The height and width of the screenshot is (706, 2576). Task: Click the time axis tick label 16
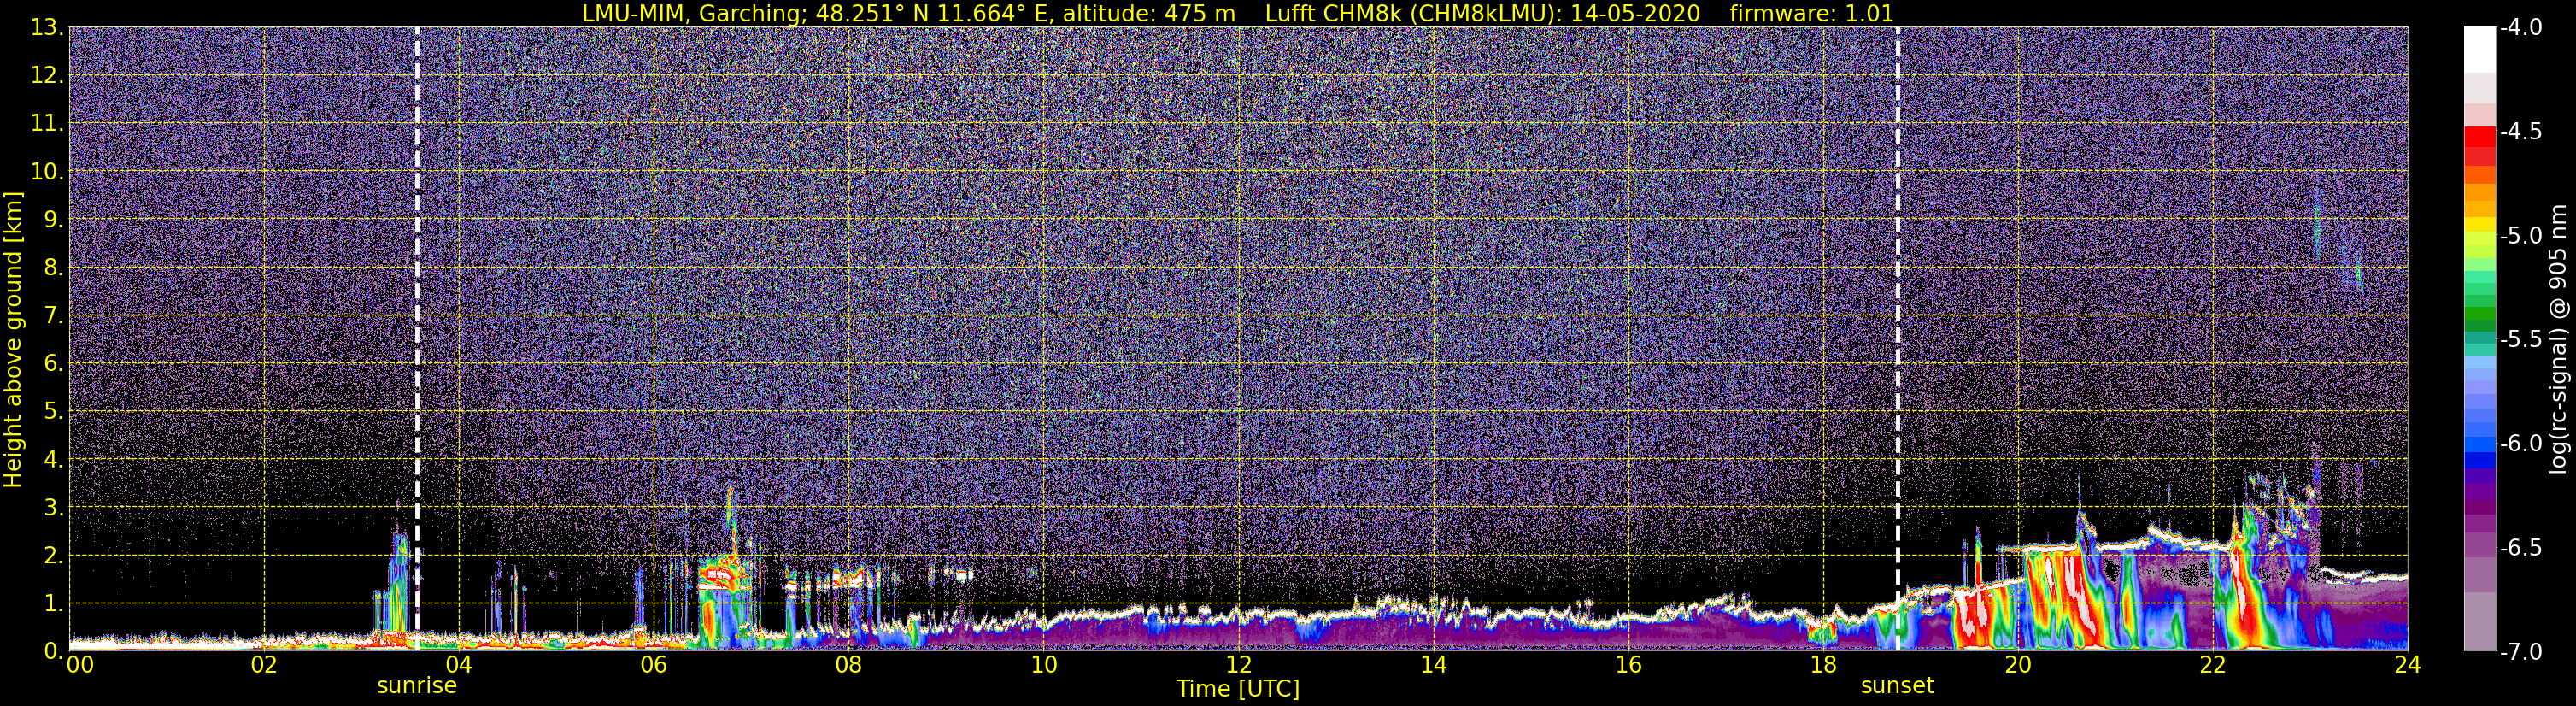click(x=1629, y=665)
